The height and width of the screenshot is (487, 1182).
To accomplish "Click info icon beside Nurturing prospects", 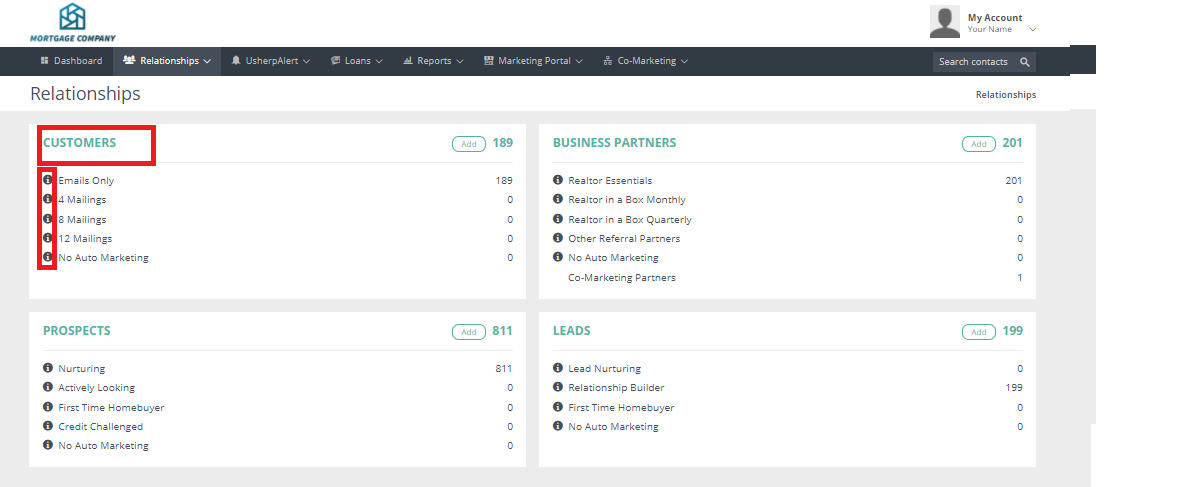I will [47, 368].
